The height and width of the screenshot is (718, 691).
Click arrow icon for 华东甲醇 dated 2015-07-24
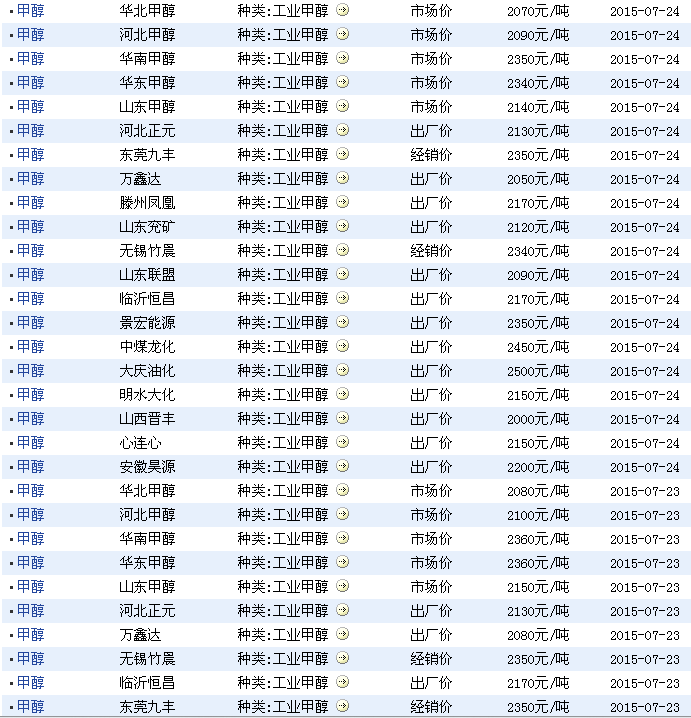tap(343, 82)
